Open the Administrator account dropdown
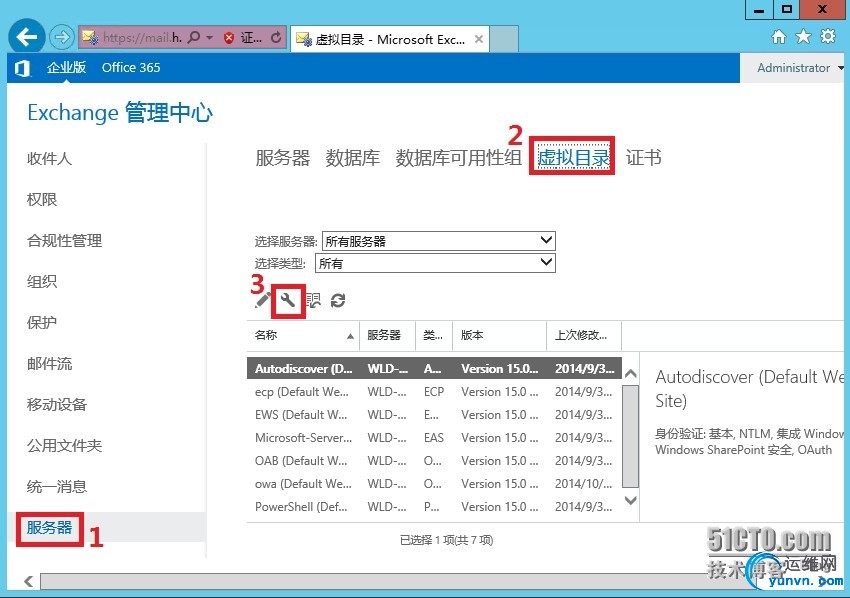Viewport: 850px width, 598px height. pos(800,68)
